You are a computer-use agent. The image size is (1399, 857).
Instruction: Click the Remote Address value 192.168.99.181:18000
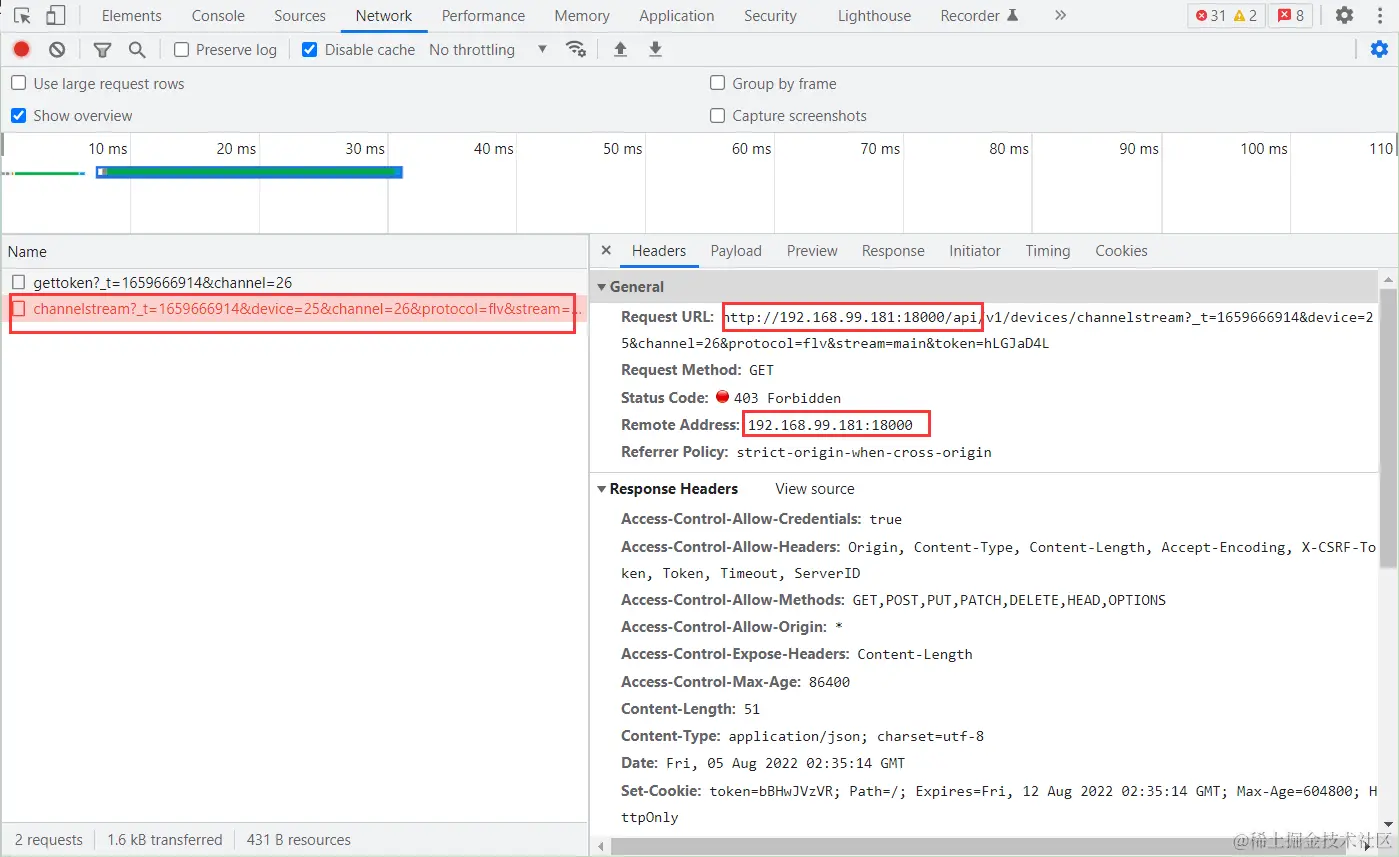tap(830, 425)
